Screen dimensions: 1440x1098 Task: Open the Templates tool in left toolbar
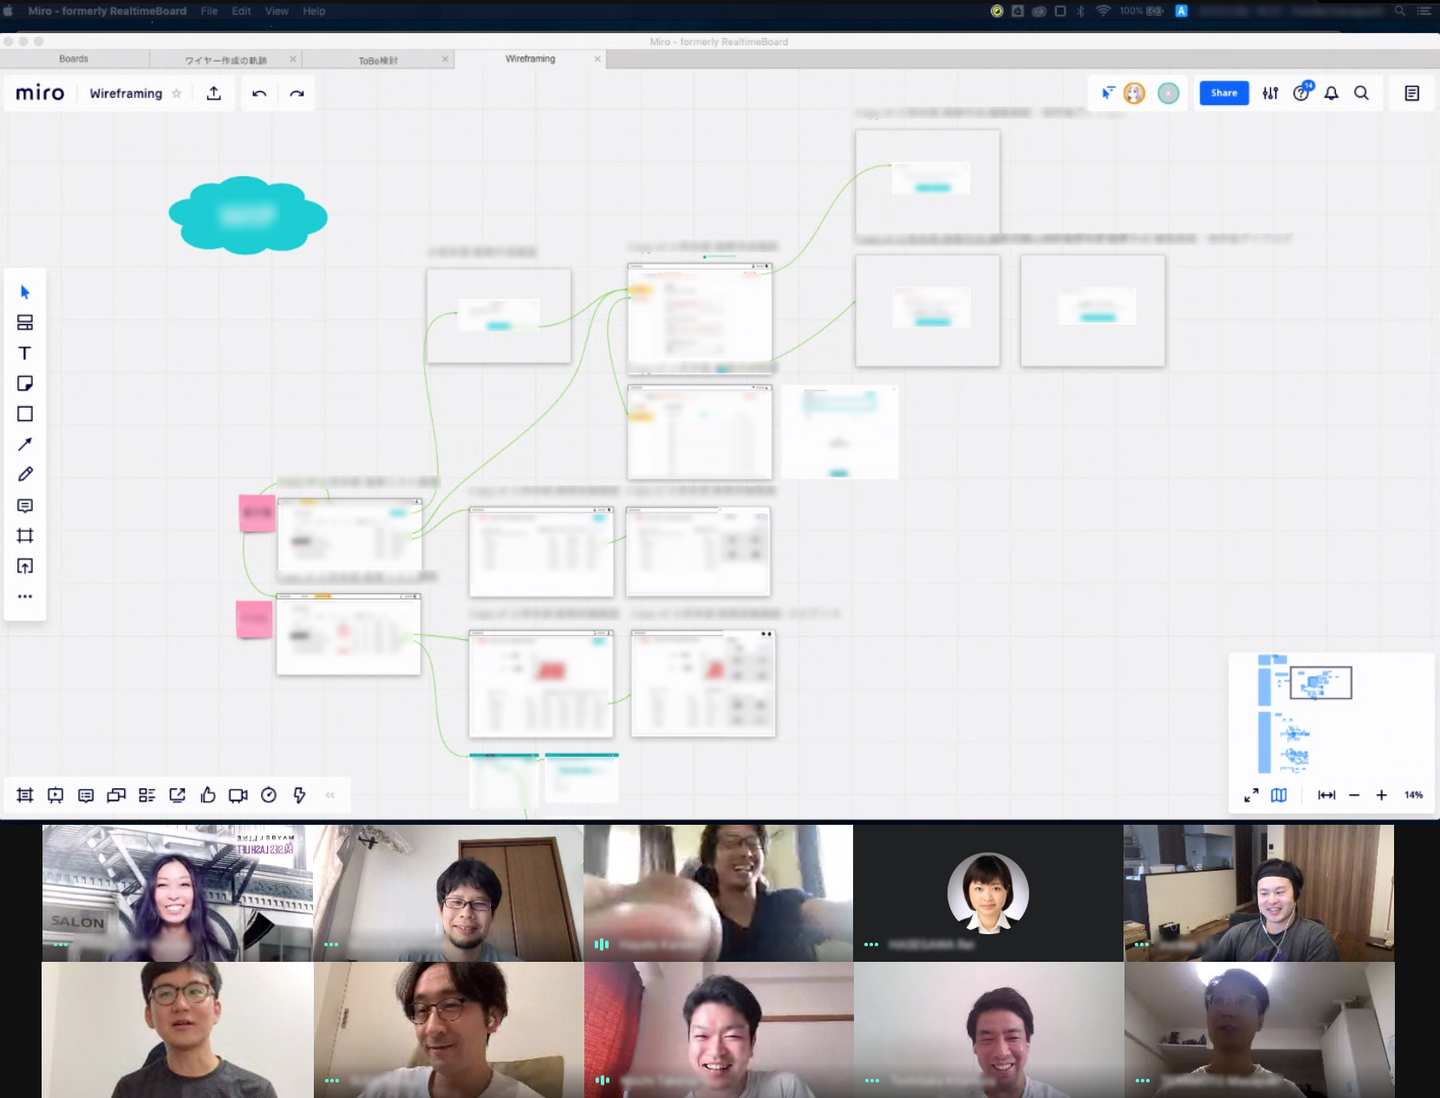[25, 322]
